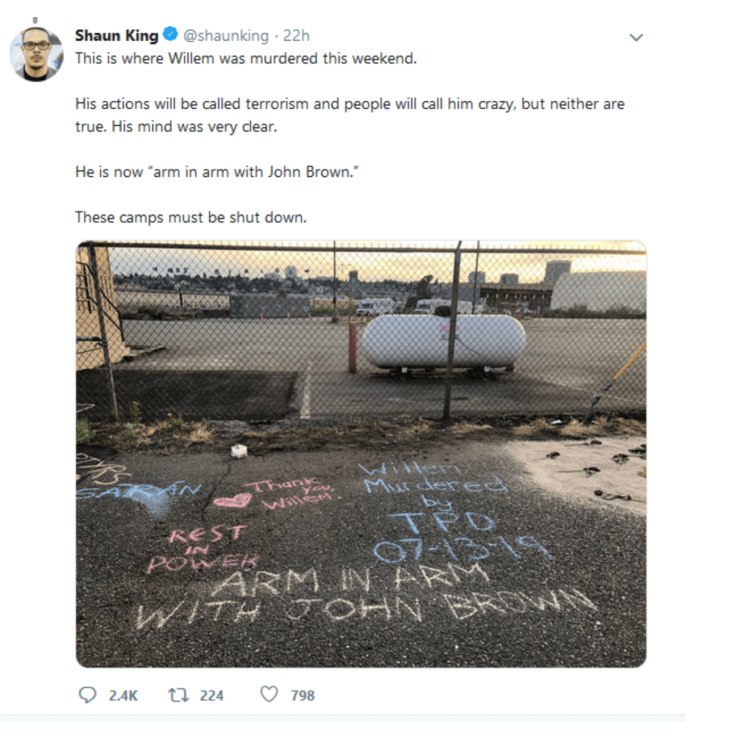Click the 2.4K replies count

(123, 696)
